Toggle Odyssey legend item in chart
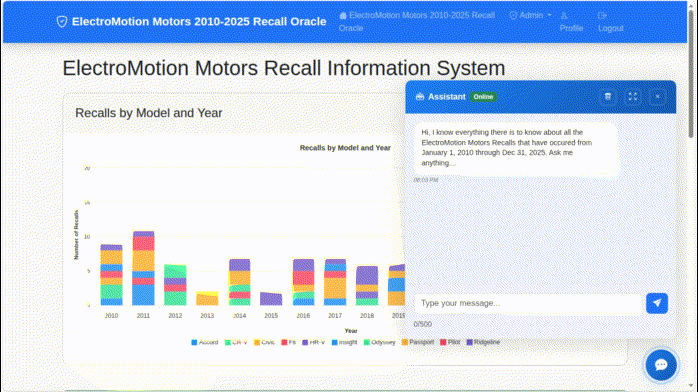Viewport: 698px width, 392px height. click(379, 342)
